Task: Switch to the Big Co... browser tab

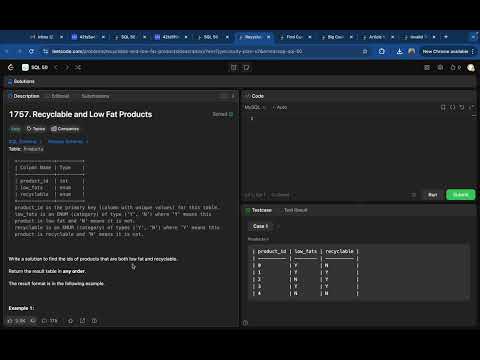Action: (x=336, y=37)
